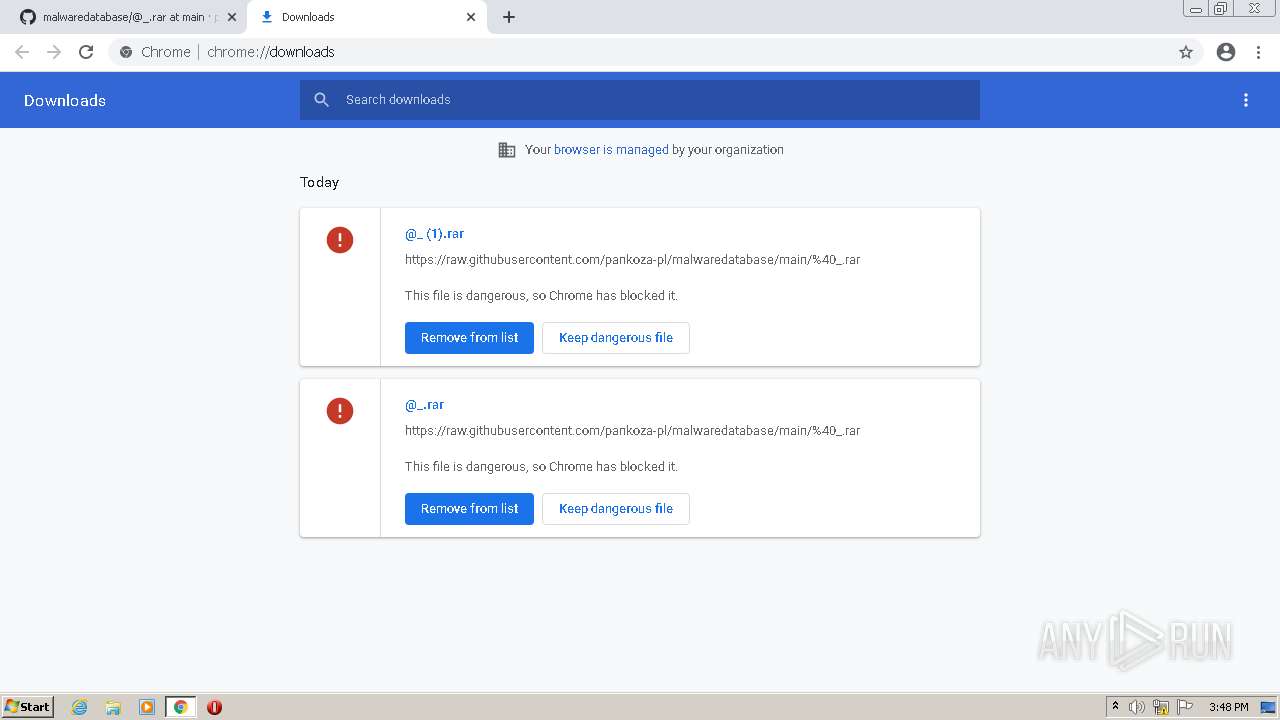Click the Chrome site info icon in address bar
The width and height of the screenshot is (1280, 720).
click(126, 52)
